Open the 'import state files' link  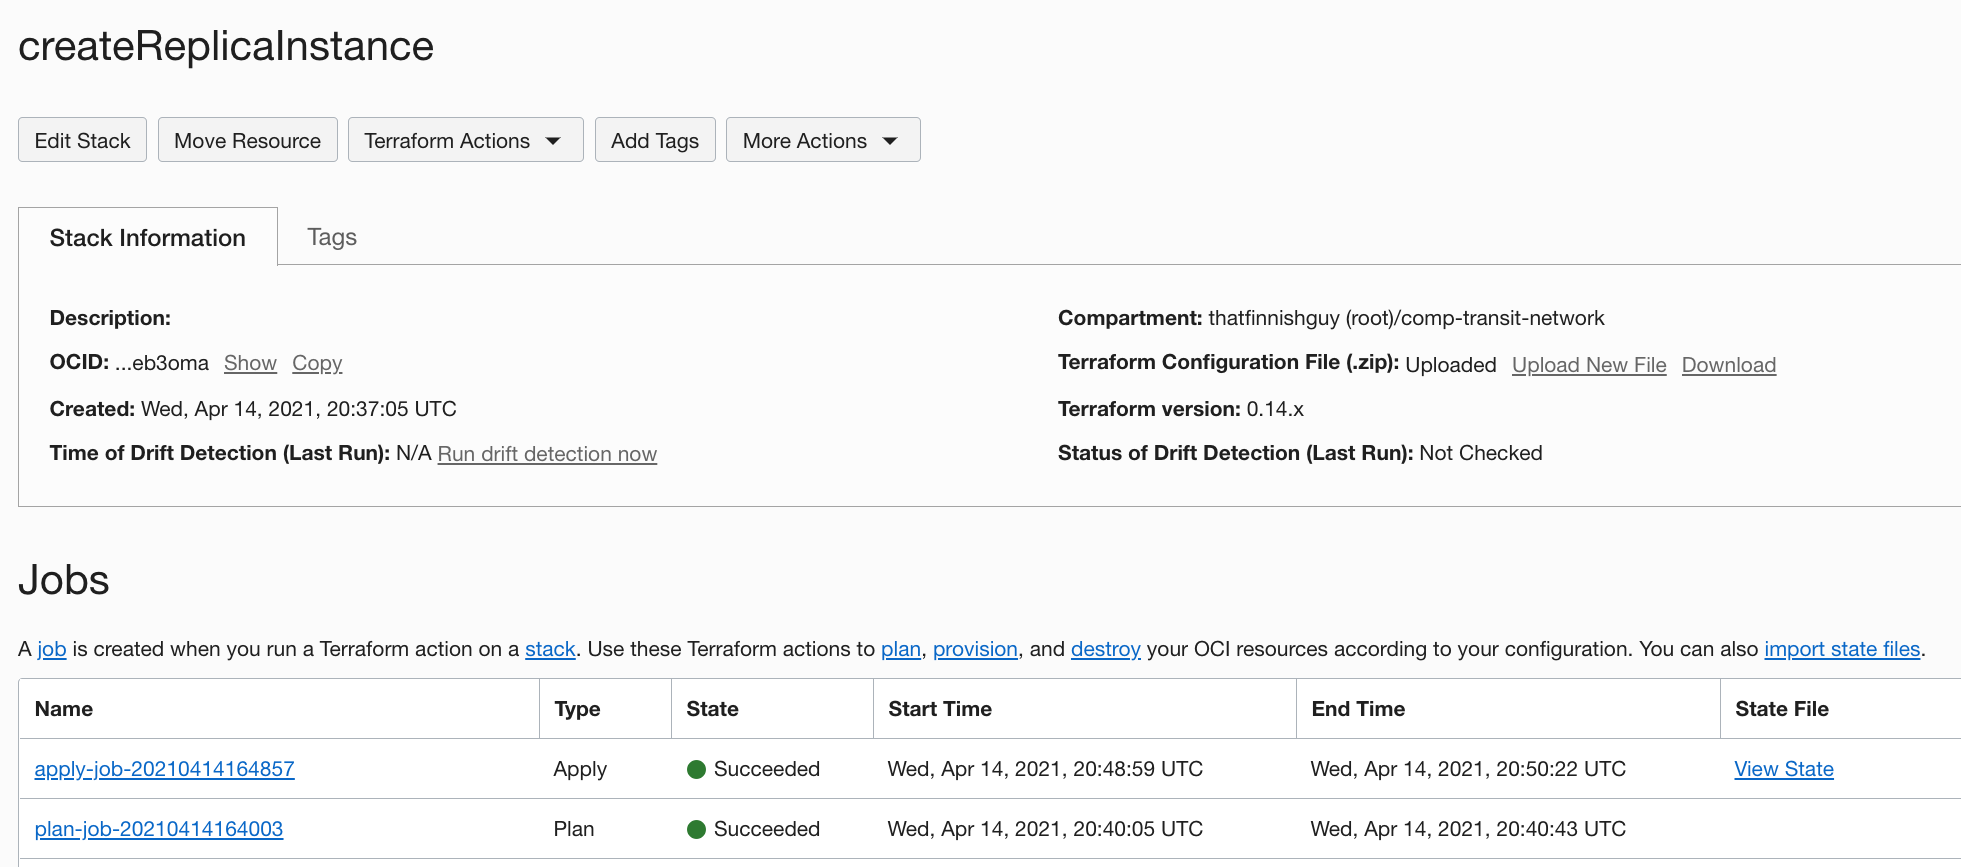[x=1842, y=649]
